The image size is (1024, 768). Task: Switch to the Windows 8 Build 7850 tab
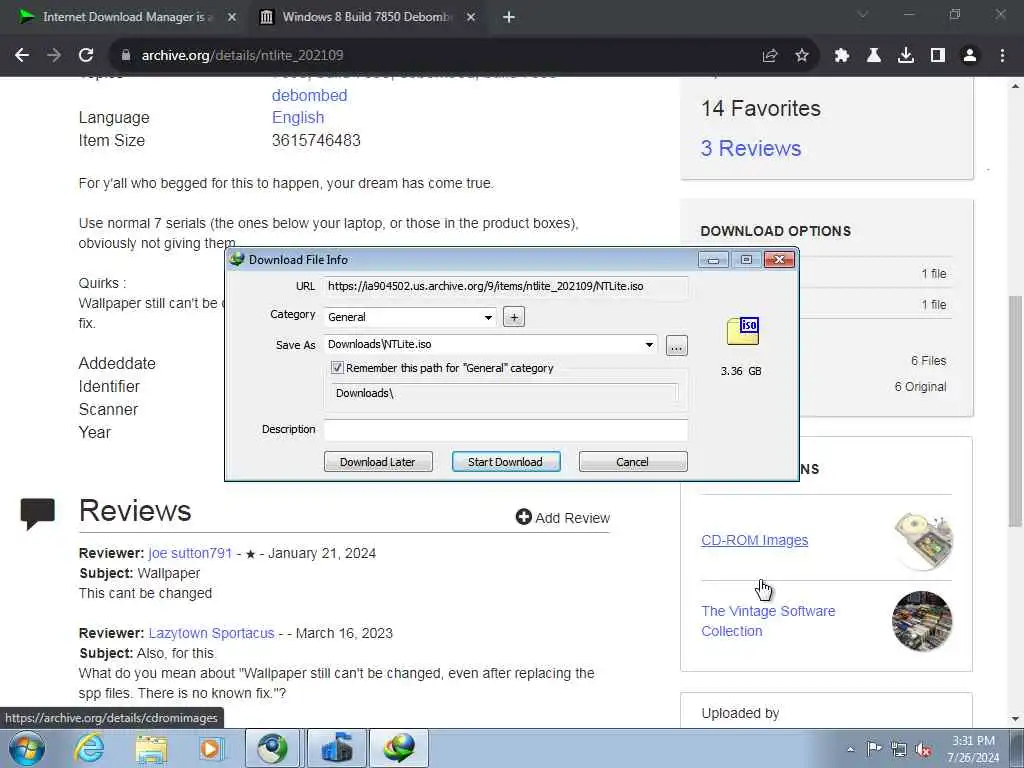[x=367, y=17]
